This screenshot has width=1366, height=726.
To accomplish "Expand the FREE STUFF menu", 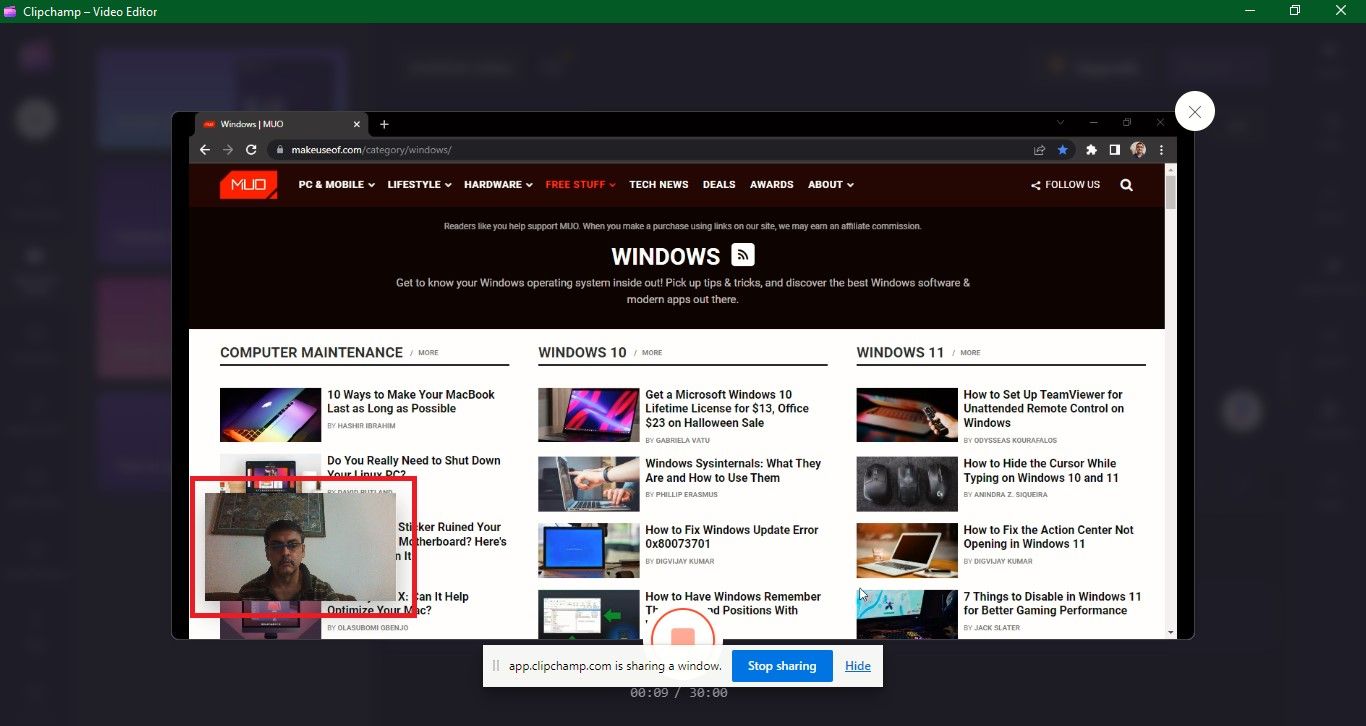I will 580,185.
